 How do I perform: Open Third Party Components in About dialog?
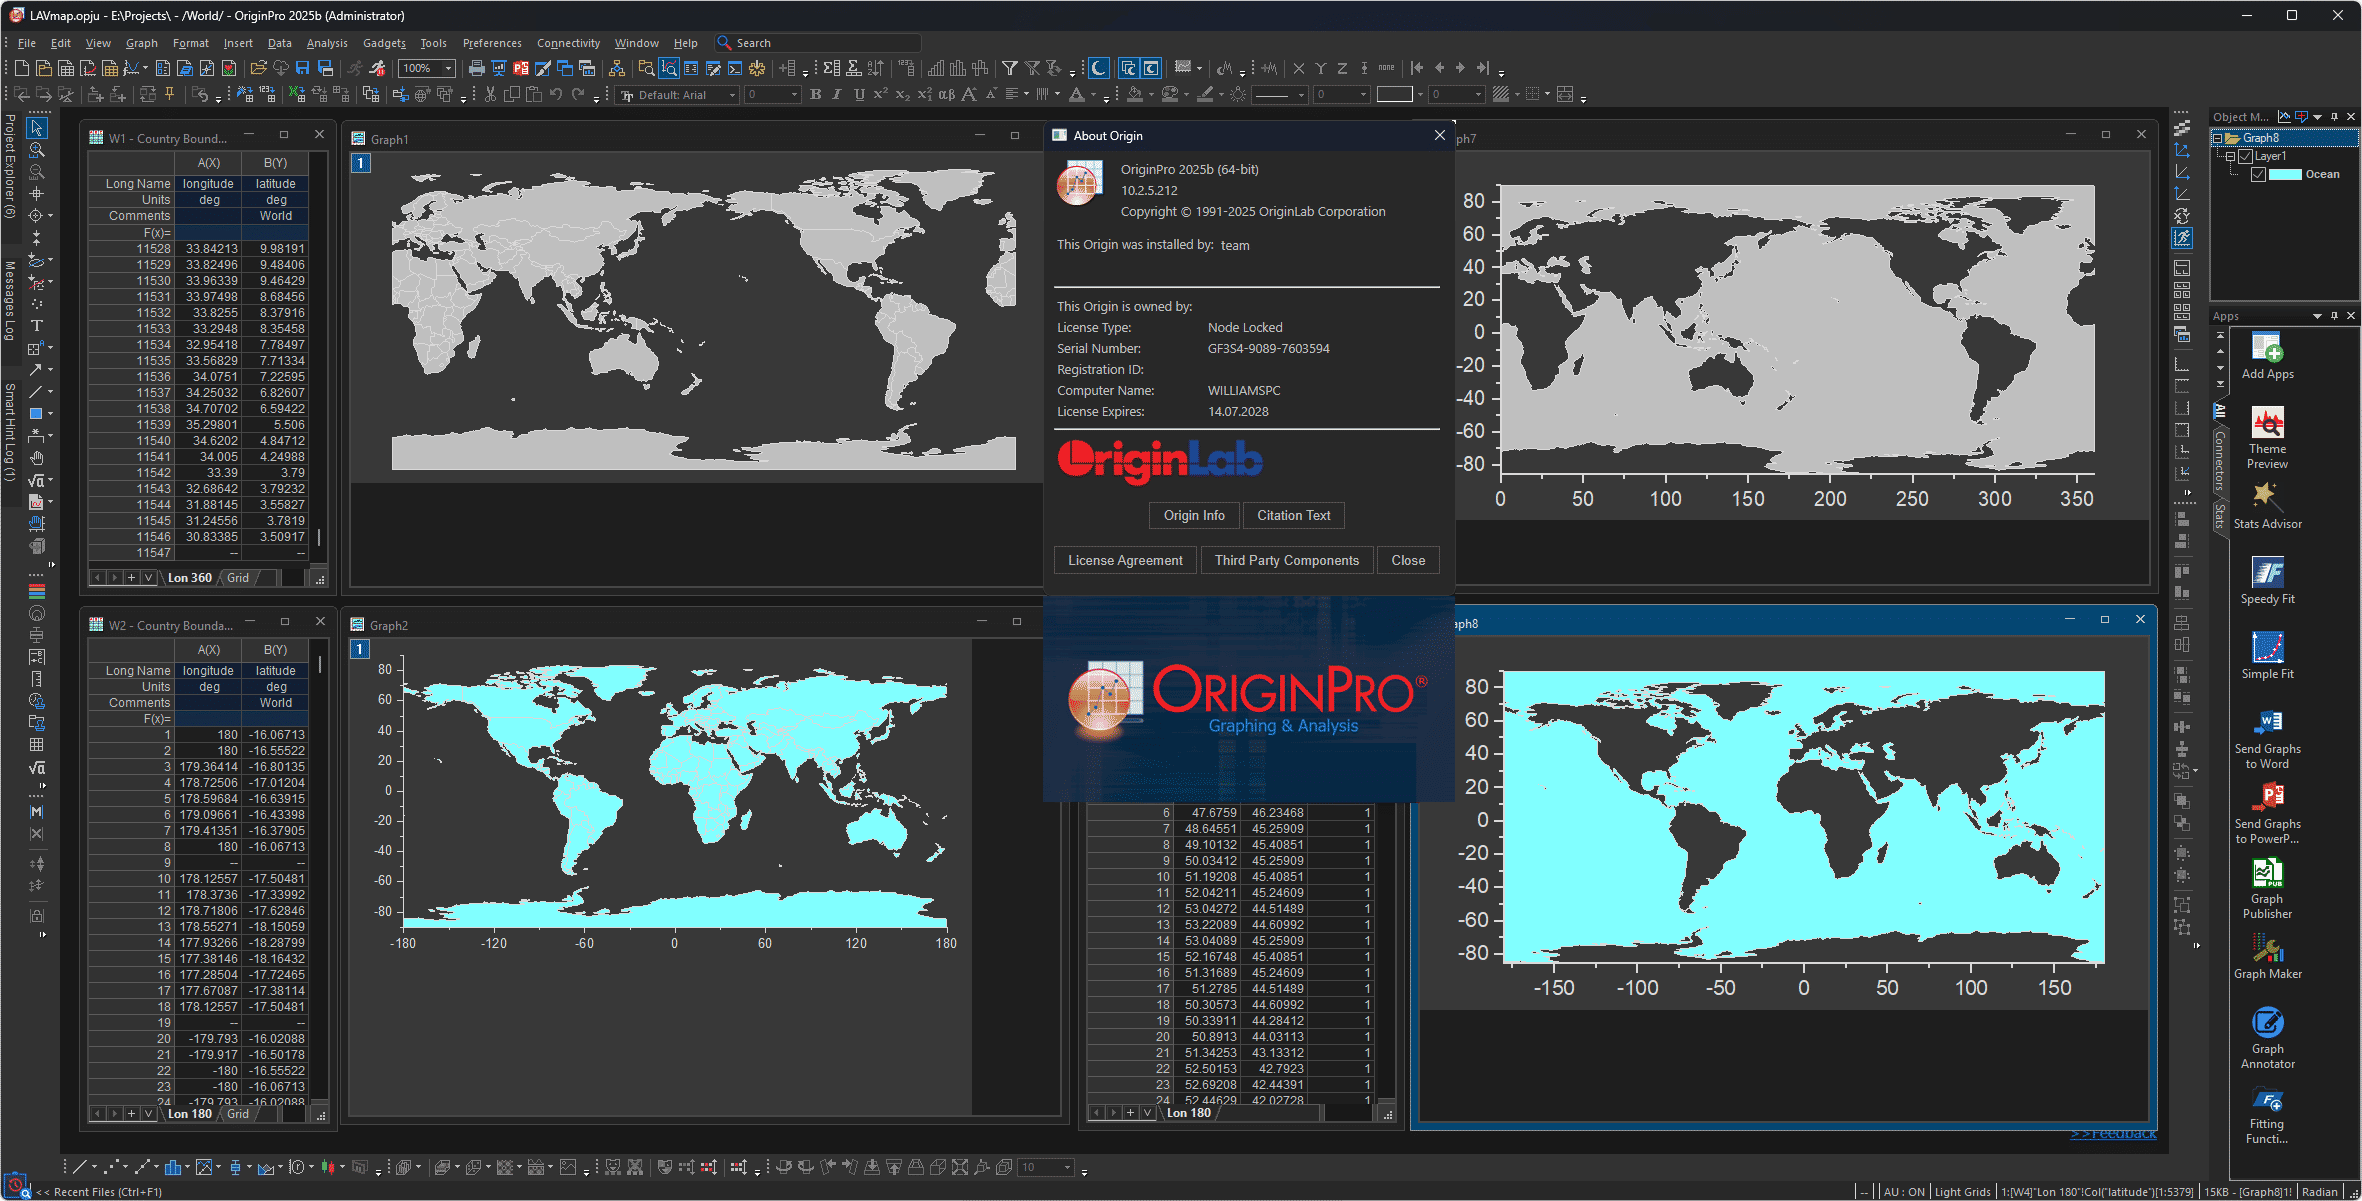click(1286, 560)
